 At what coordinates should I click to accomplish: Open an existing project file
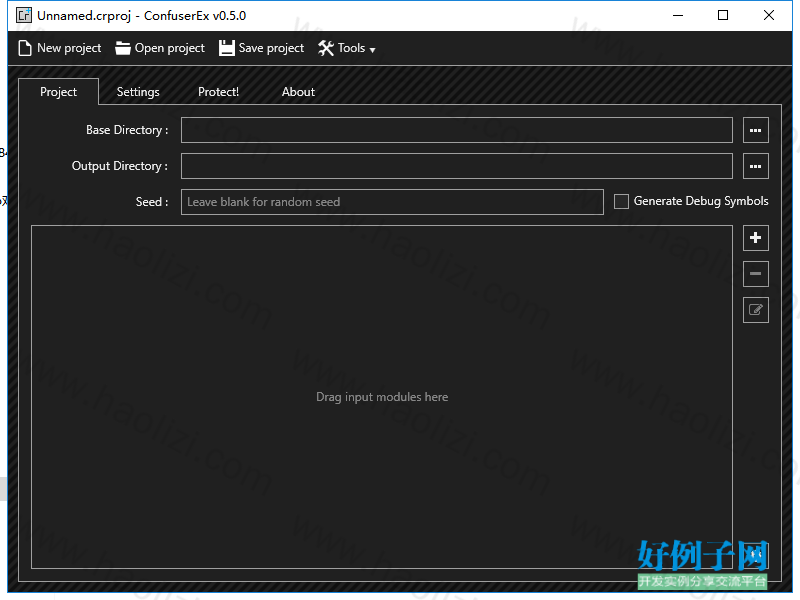point(160,48)
